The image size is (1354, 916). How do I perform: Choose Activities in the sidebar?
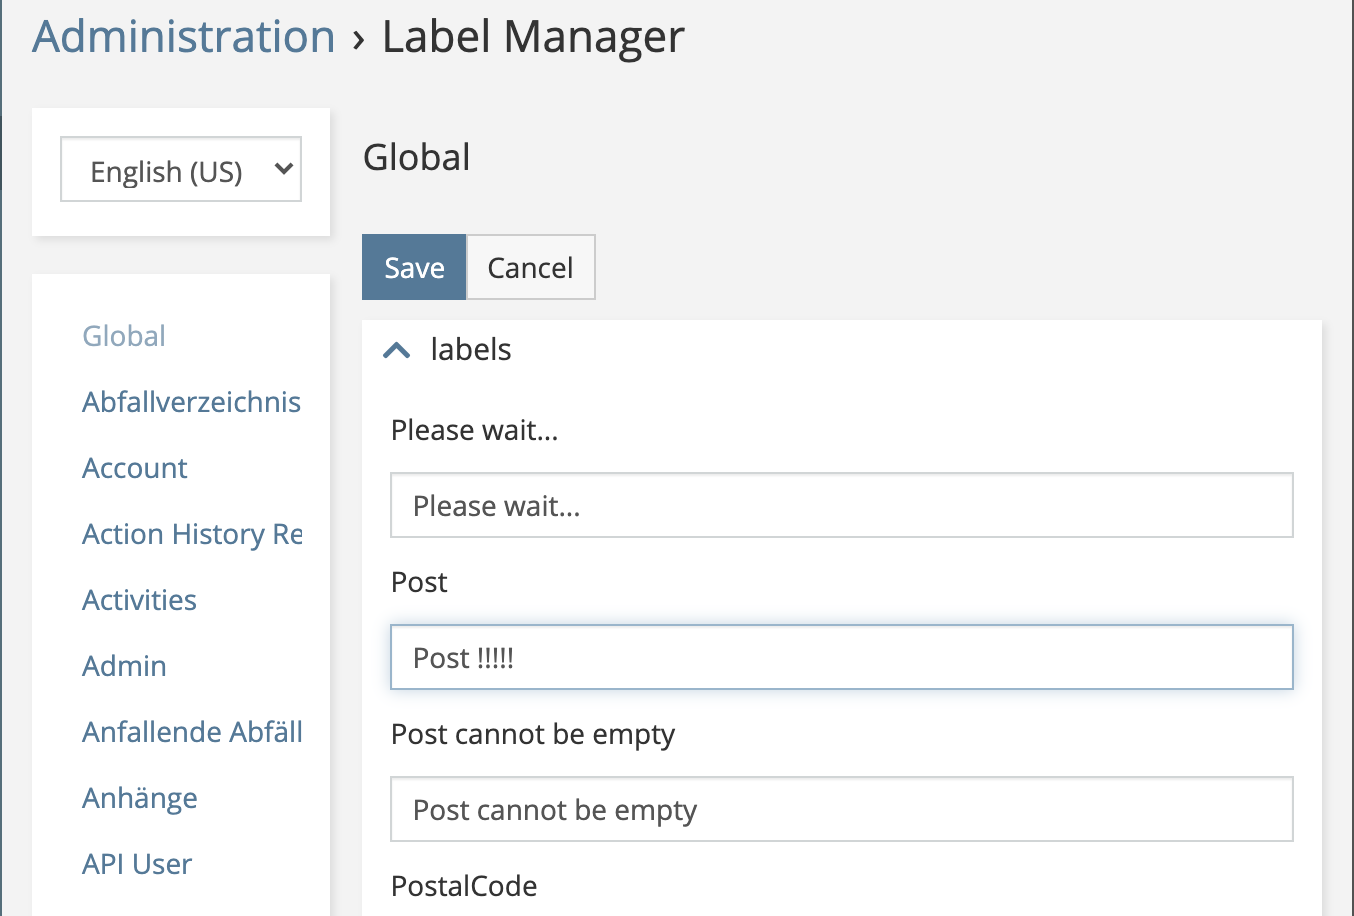click(140, 600)
